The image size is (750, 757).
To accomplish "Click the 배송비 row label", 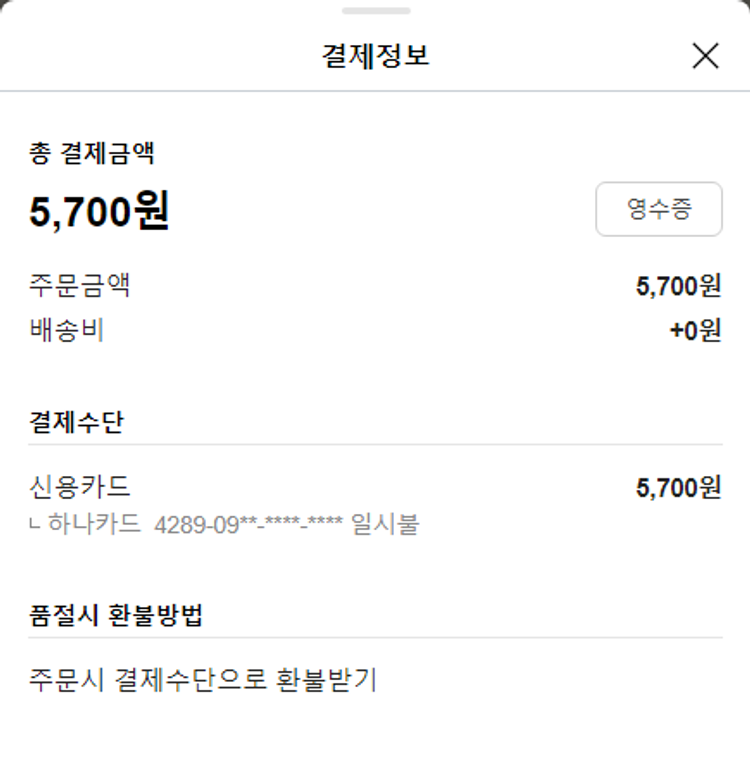I will coord(67,330).
